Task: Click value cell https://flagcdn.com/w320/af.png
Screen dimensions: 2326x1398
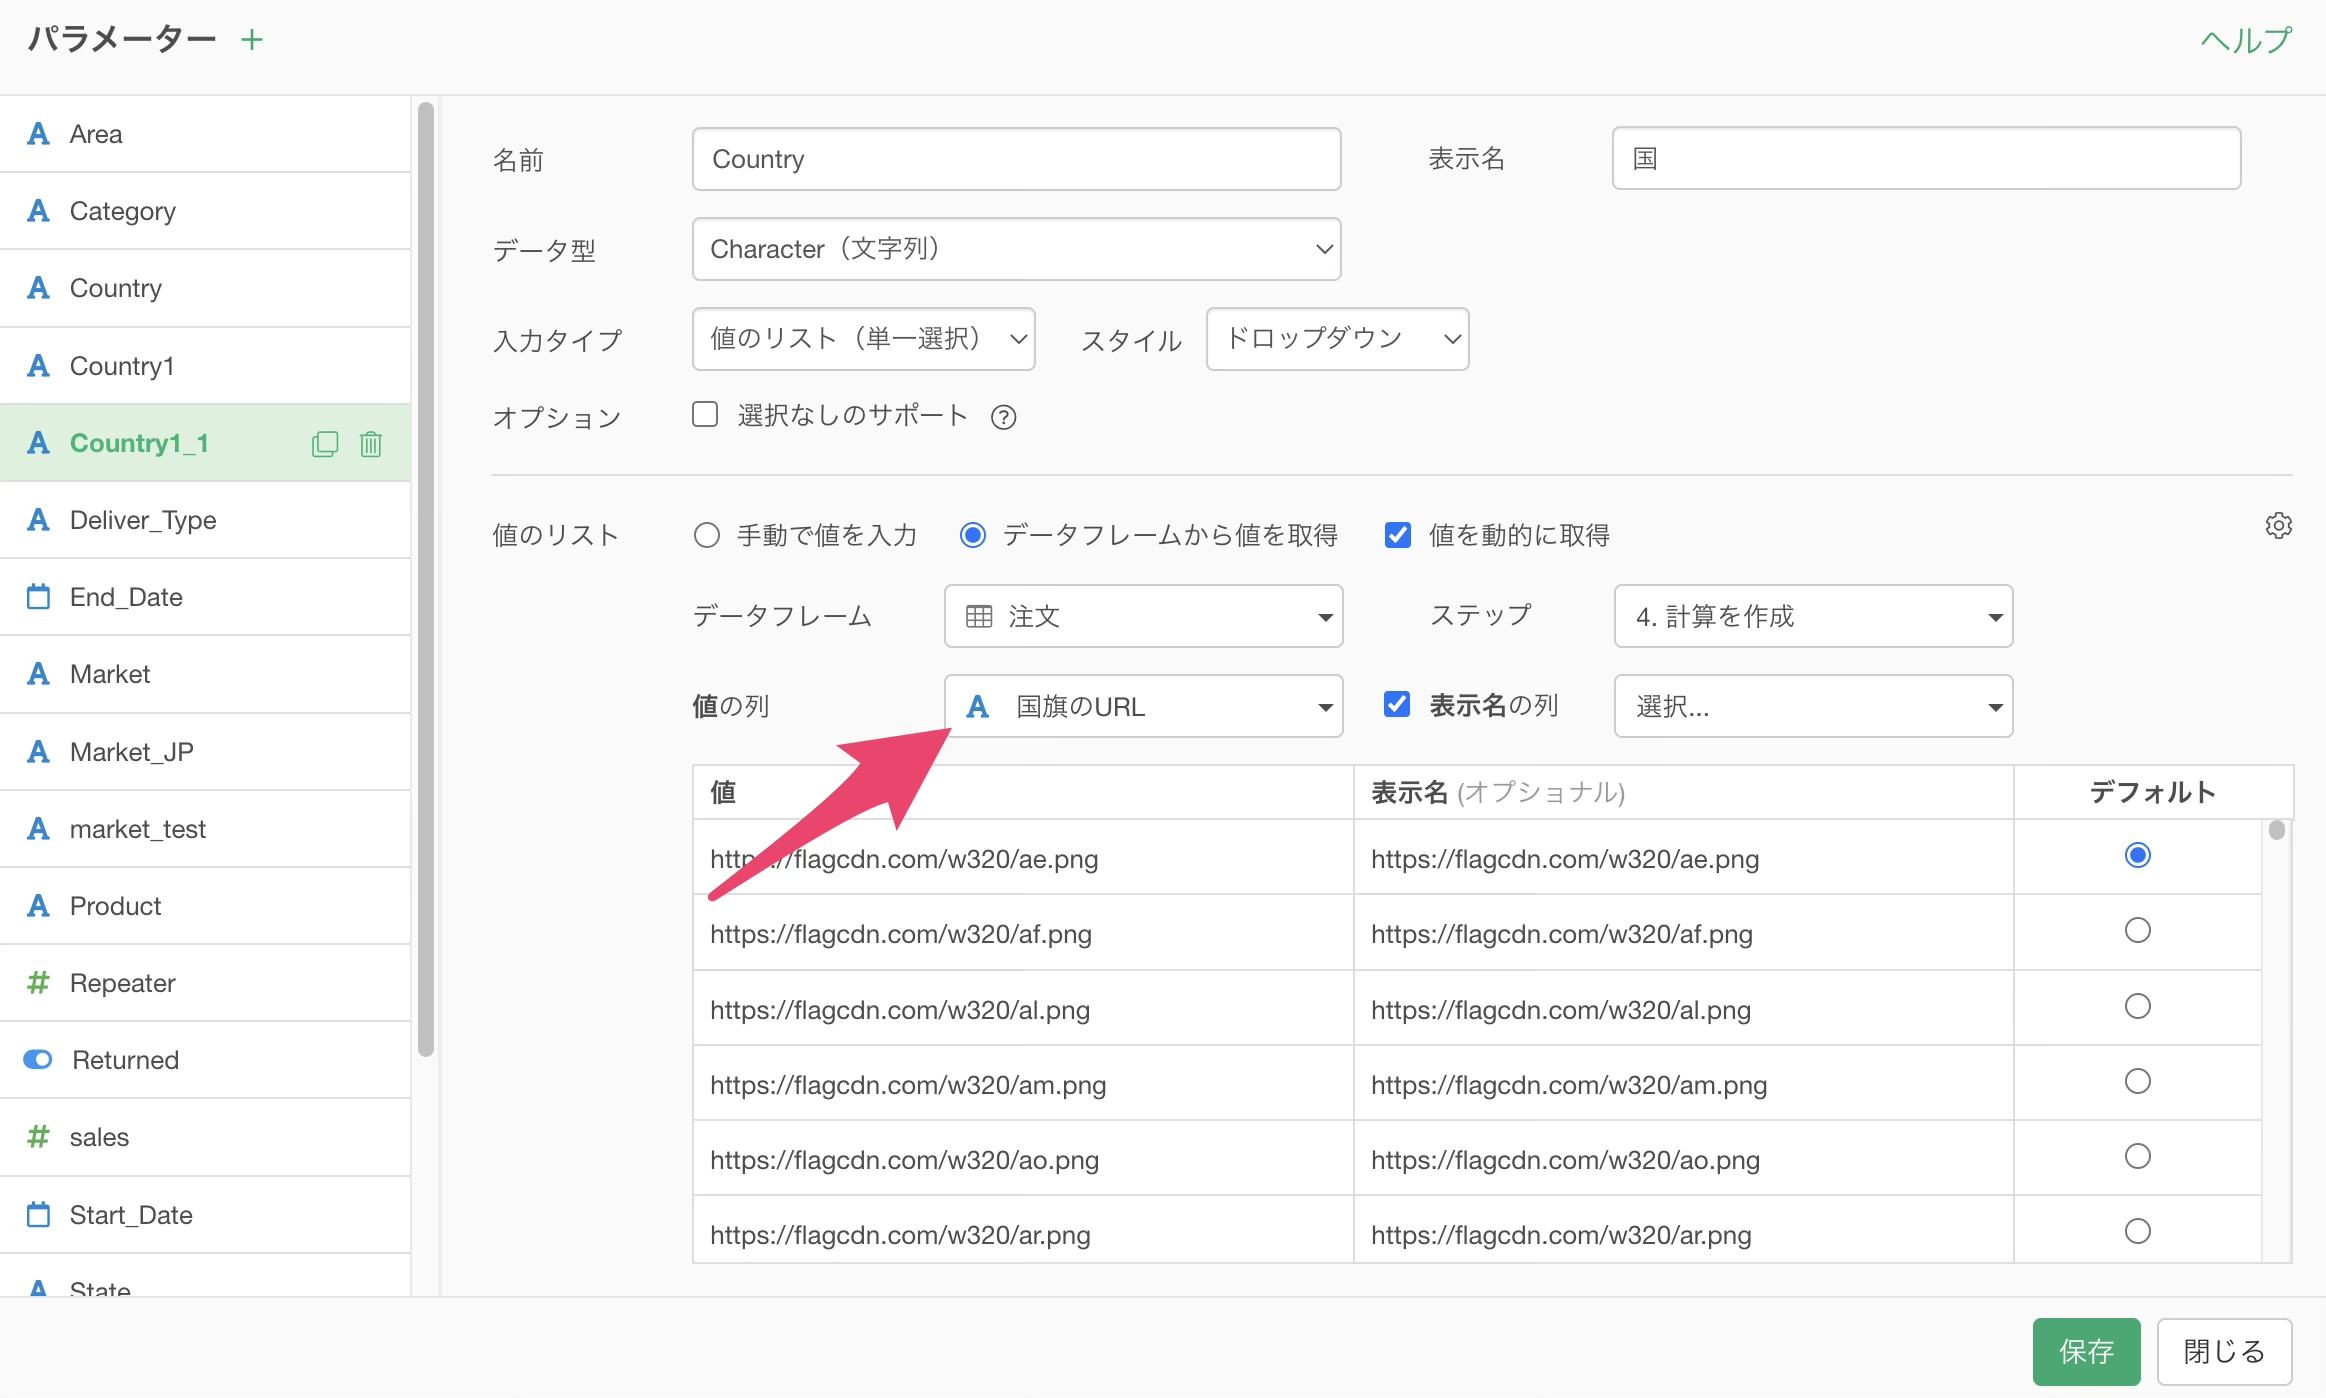Action: click(1023, 933)
